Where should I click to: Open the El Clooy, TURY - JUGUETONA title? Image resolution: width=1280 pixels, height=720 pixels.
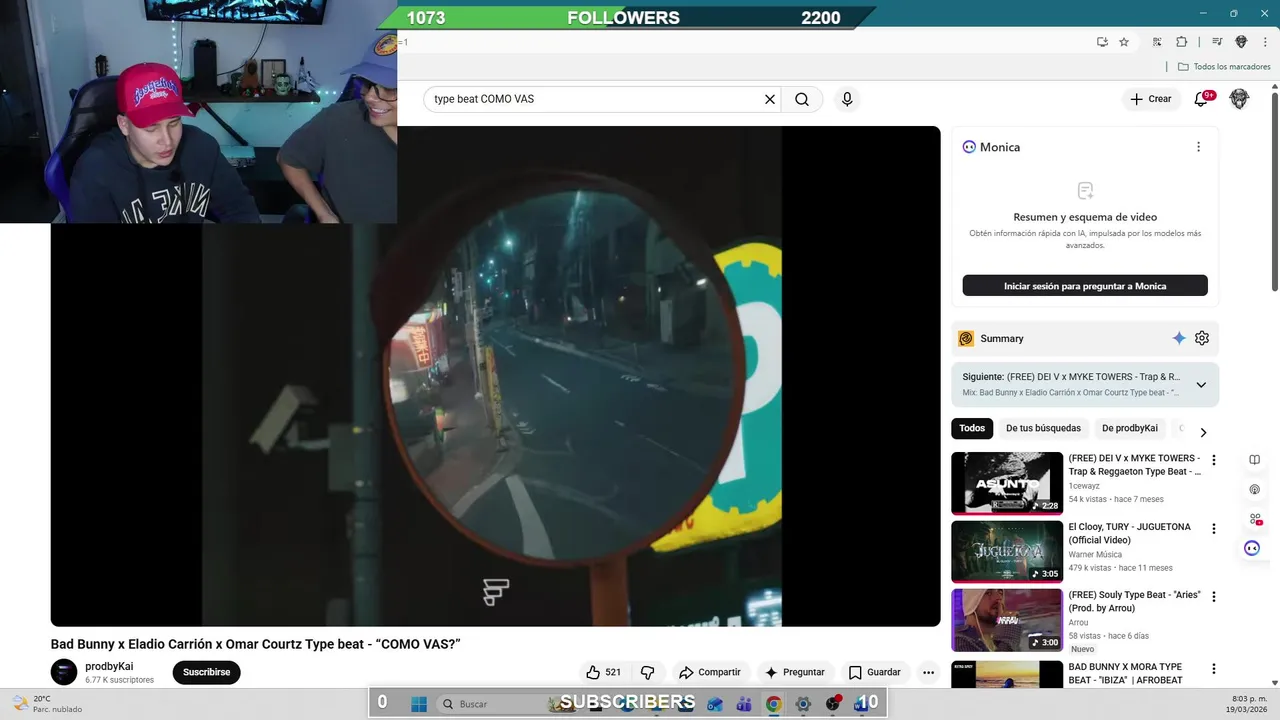click(1129, 533)
